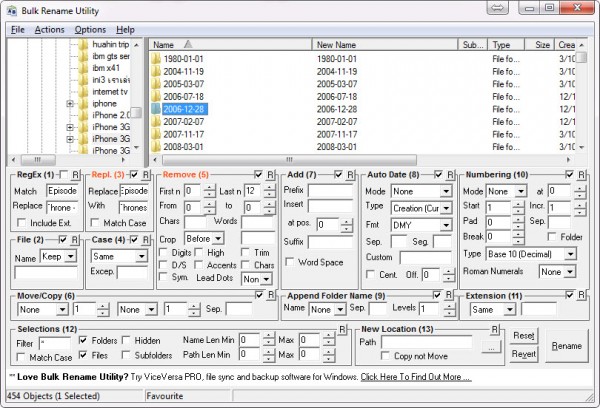Click the folder icon for 1980-01-01
600x408 pixels.
156,59
